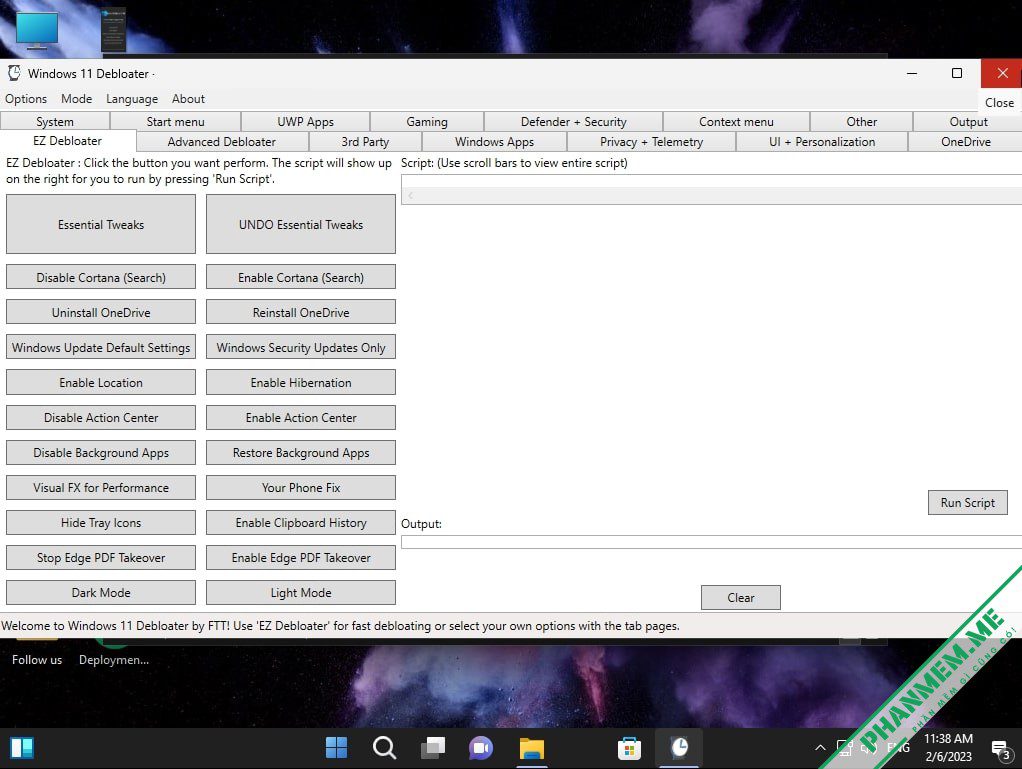1022x769 pixels.
Task: Open the Language menu
Action: (132, 98)
